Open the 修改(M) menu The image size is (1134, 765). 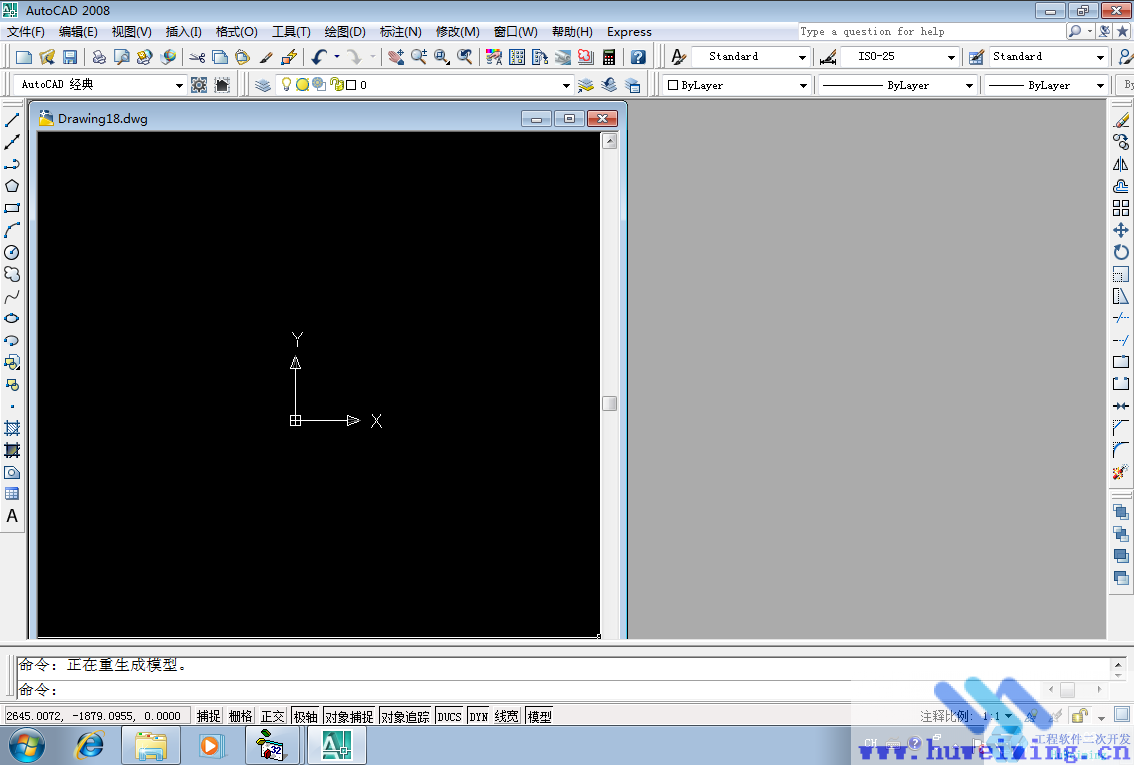(458, 32)
